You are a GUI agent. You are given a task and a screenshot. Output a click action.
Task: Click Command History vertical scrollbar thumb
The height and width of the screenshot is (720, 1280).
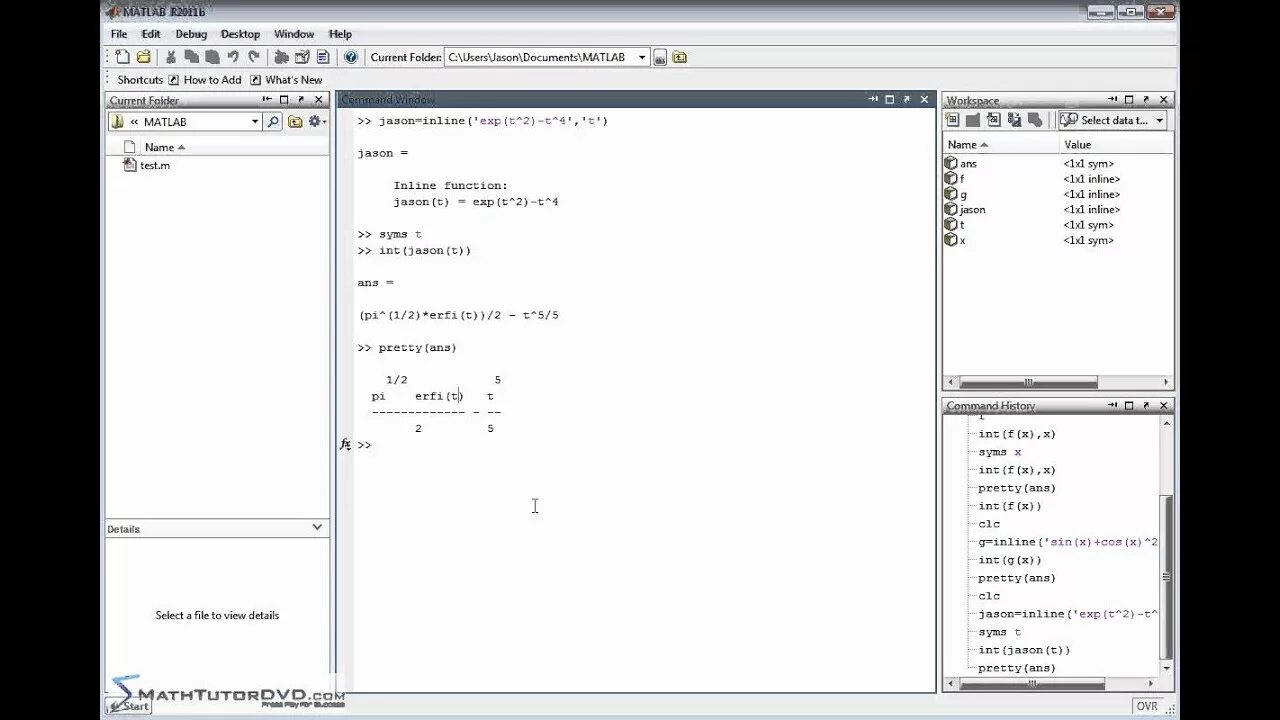tap(1167, 577)
